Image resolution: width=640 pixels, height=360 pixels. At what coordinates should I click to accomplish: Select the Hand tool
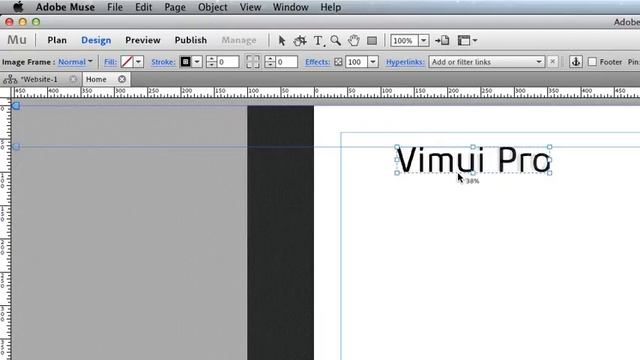click(353, 40)
